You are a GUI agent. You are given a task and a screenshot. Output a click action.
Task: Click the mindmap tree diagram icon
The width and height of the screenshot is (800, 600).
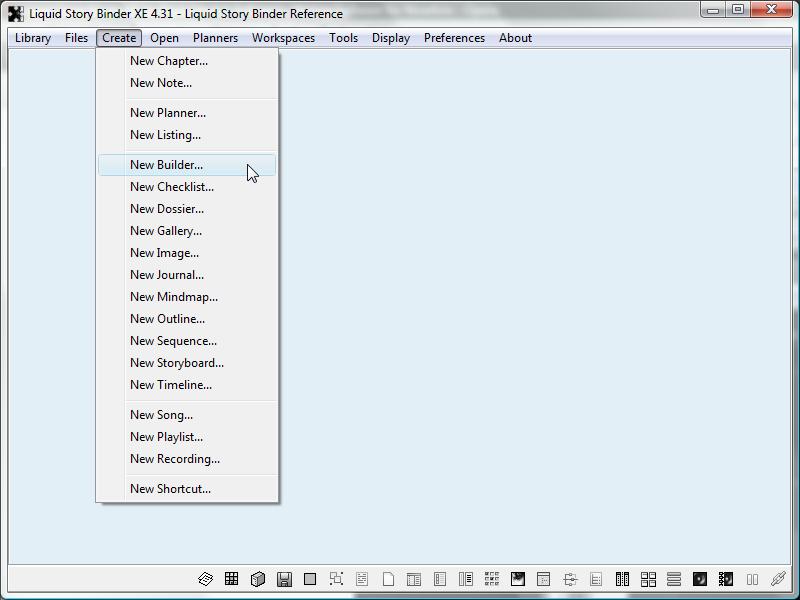tap(570, 579)
